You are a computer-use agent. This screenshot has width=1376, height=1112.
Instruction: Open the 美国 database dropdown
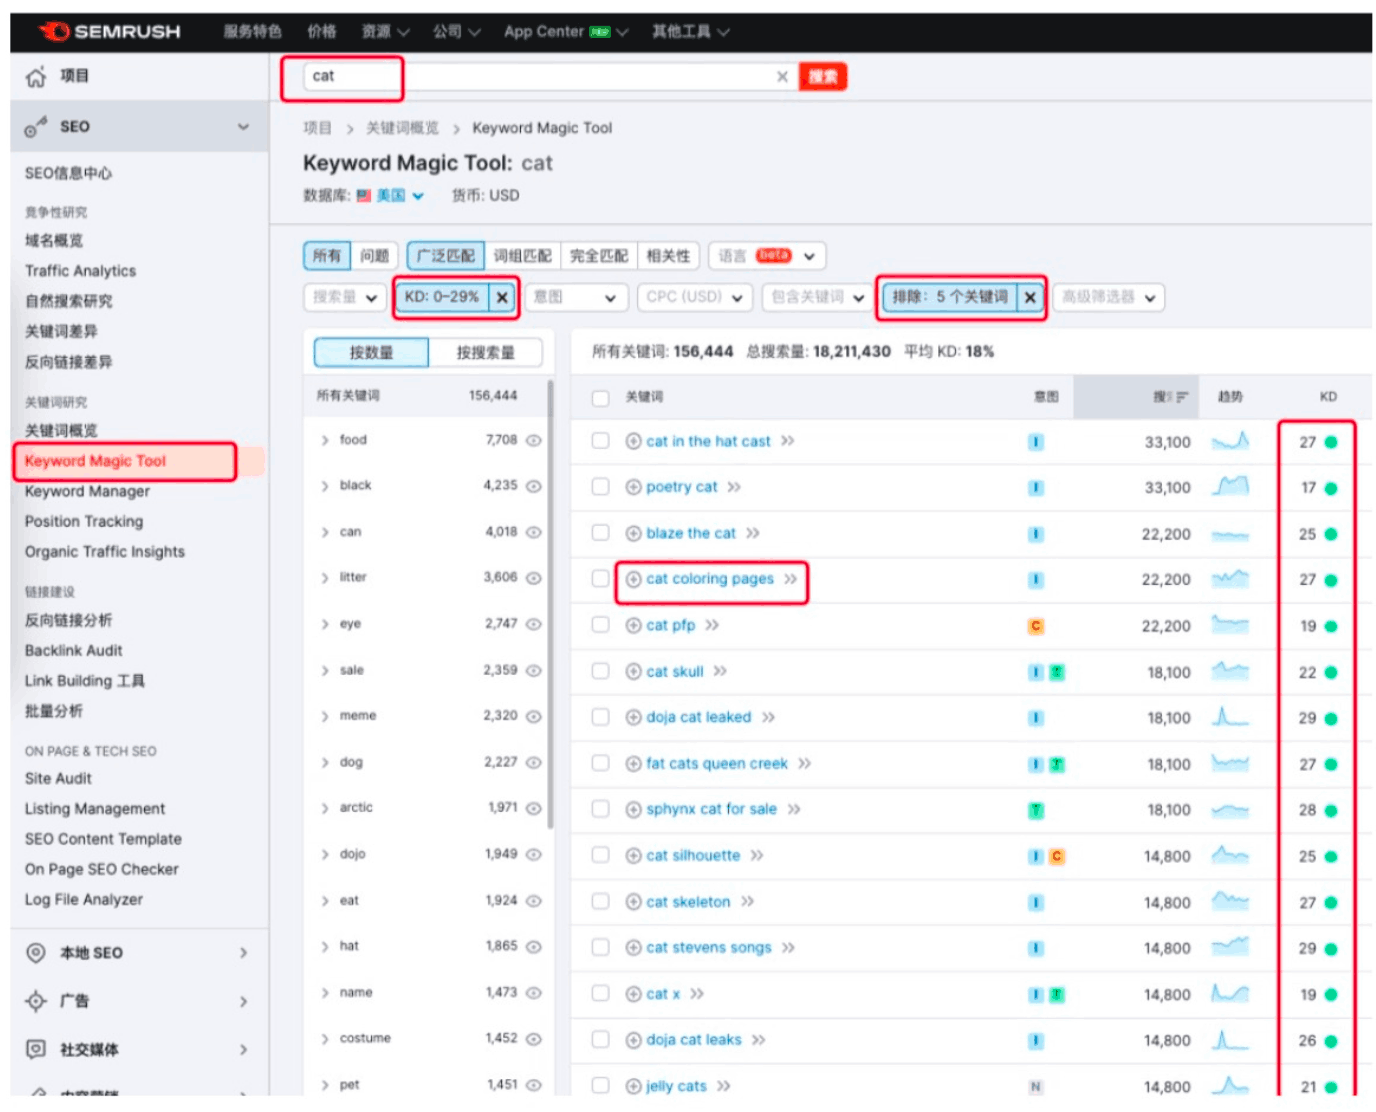point(399,196)
